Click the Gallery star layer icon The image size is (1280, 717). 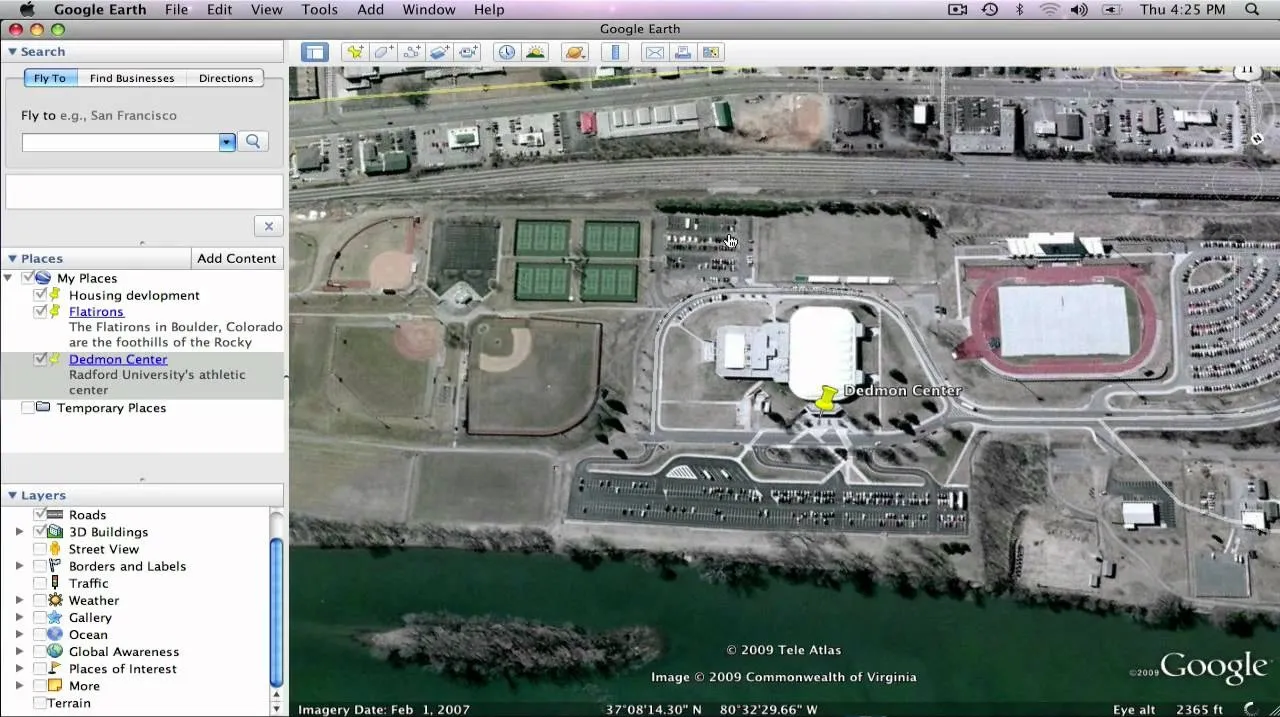pos(55,617)
